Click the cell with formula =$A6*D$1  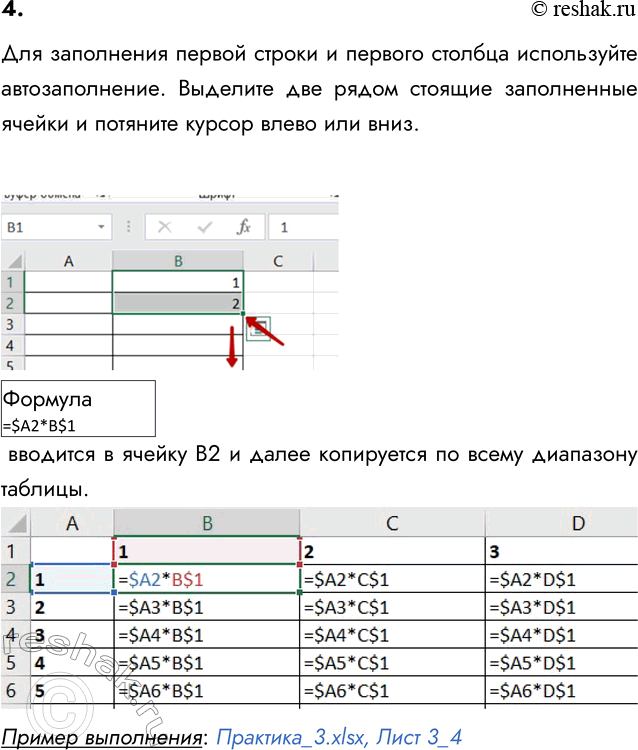[560, 690]
